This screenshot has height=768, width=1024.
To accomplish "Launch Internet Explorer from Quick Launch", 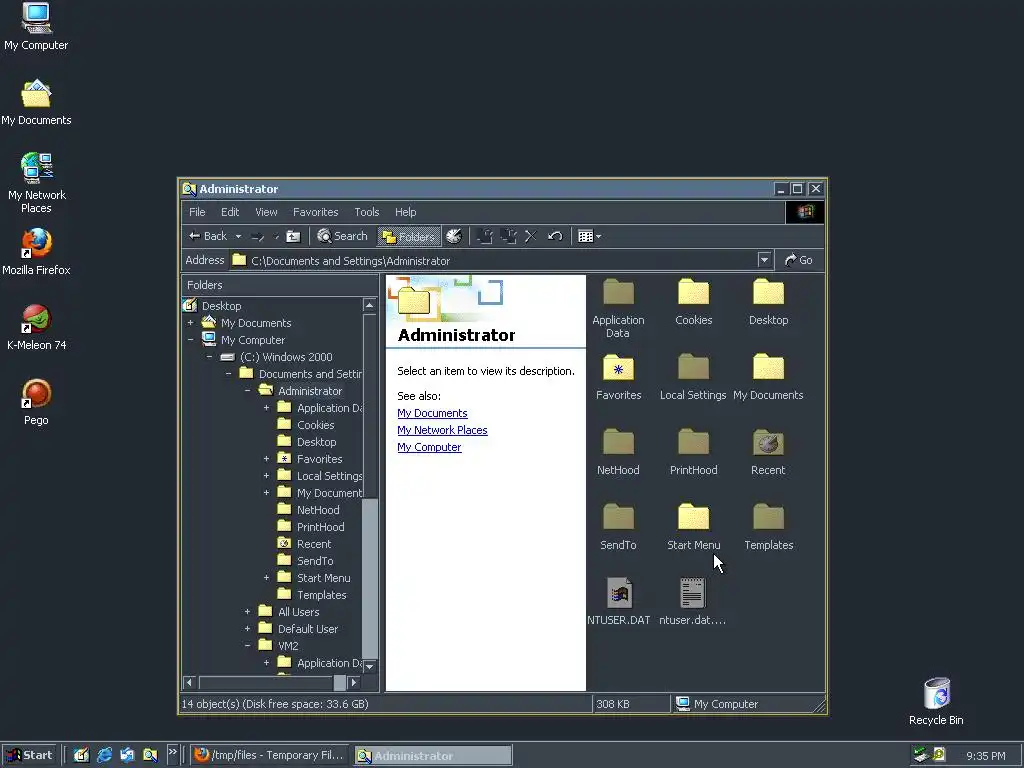I will pyautogui.click(x=104, y=756).
